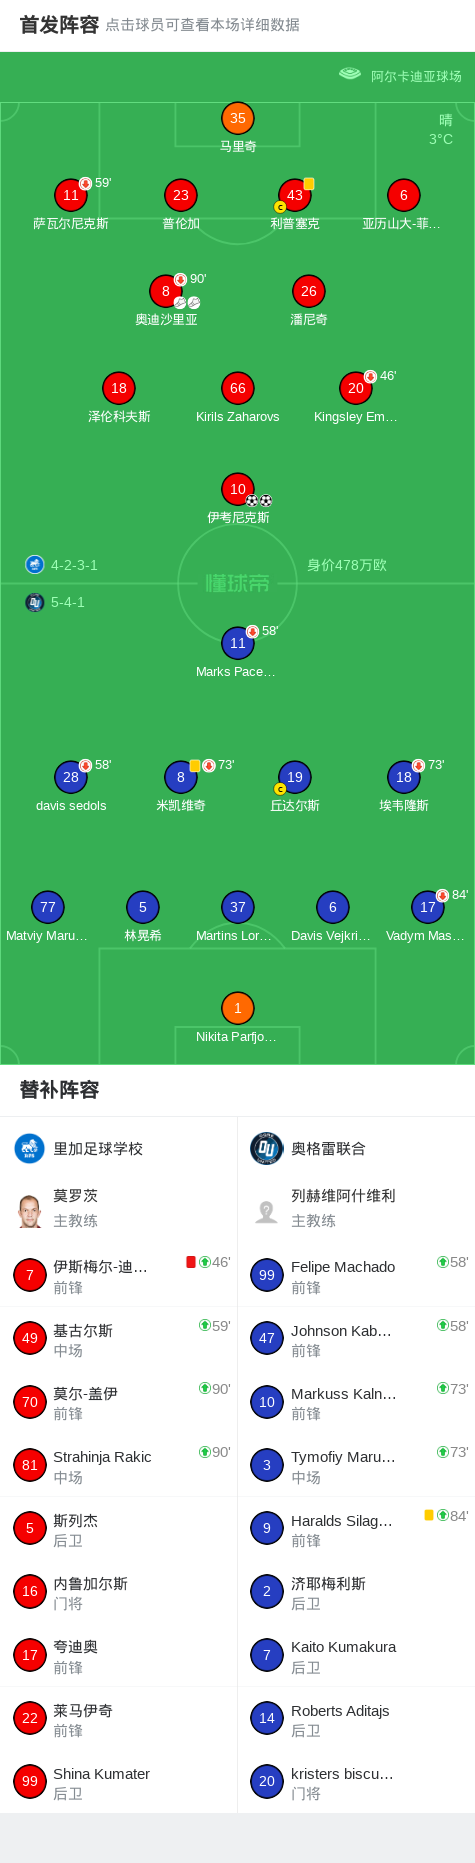Open substitute 99 Felipe Machado row
This screenshot has width=475, height=1863.
[356, 1275]
